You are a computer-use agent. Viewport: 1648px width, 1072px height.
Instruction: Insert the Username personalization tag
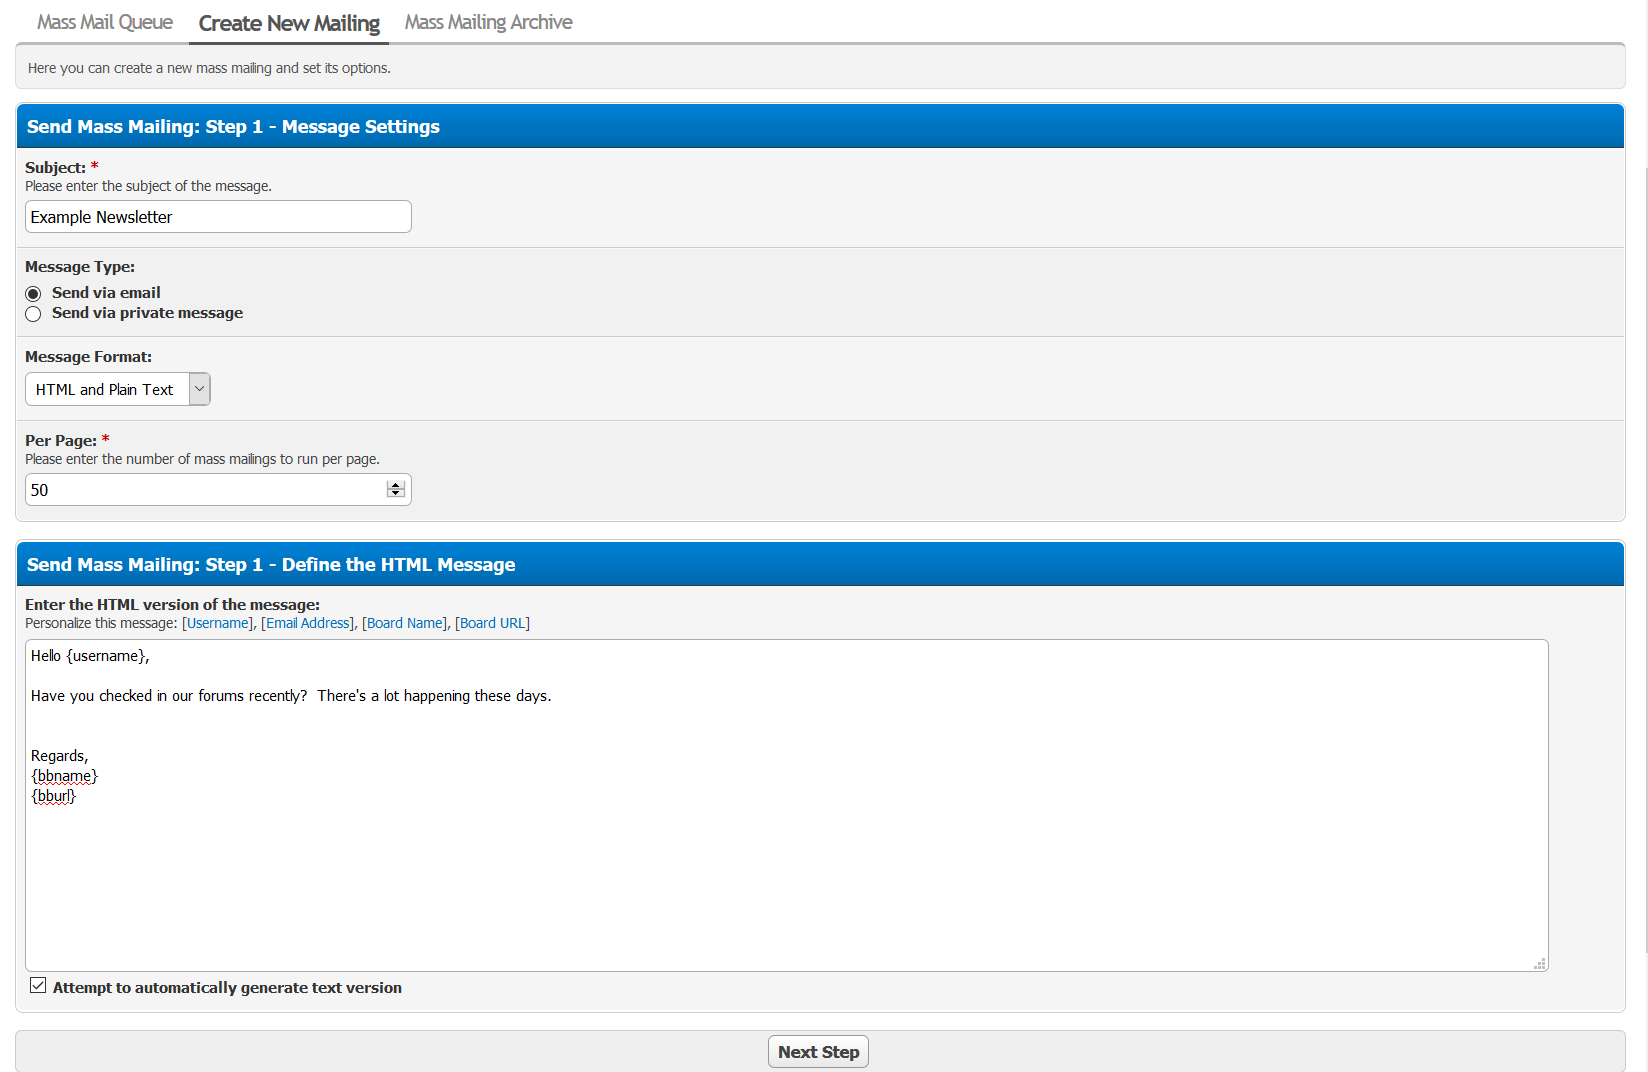pyautogui.click(x=217, y=623)
